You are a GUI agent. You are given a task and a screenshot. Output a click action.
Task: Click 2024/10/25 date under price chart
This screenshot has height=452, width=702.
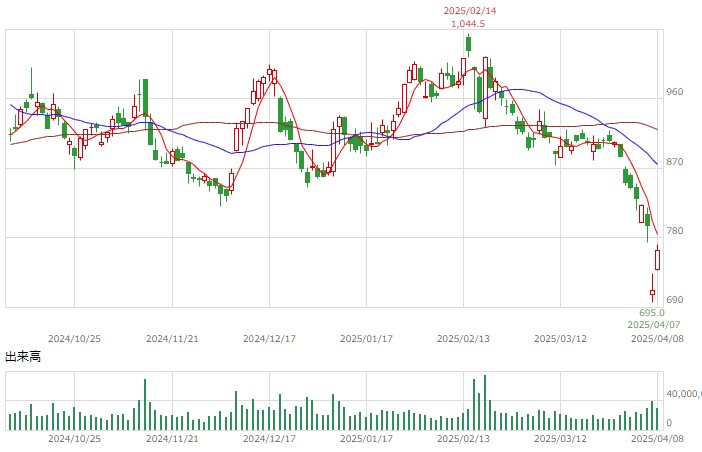[x=74, y=339]
